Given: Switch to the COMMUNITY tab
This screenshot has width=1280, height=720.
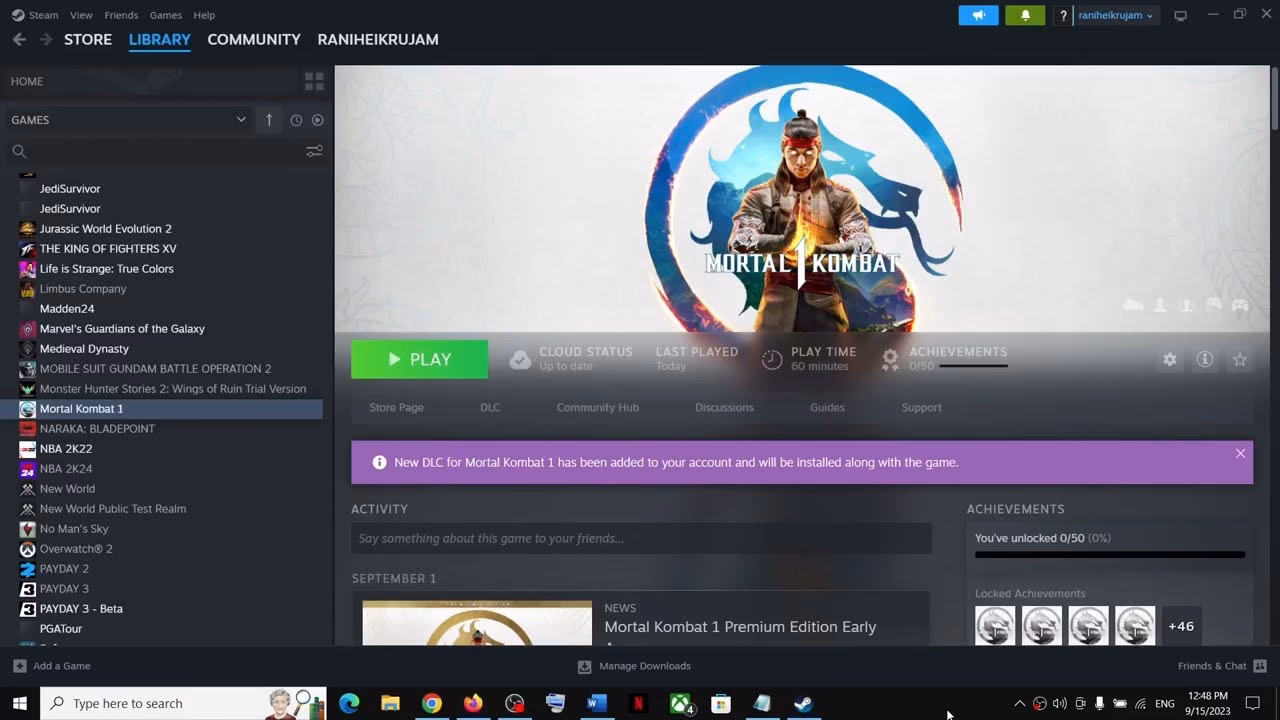Looking at the screenshot, I should 254,39.
